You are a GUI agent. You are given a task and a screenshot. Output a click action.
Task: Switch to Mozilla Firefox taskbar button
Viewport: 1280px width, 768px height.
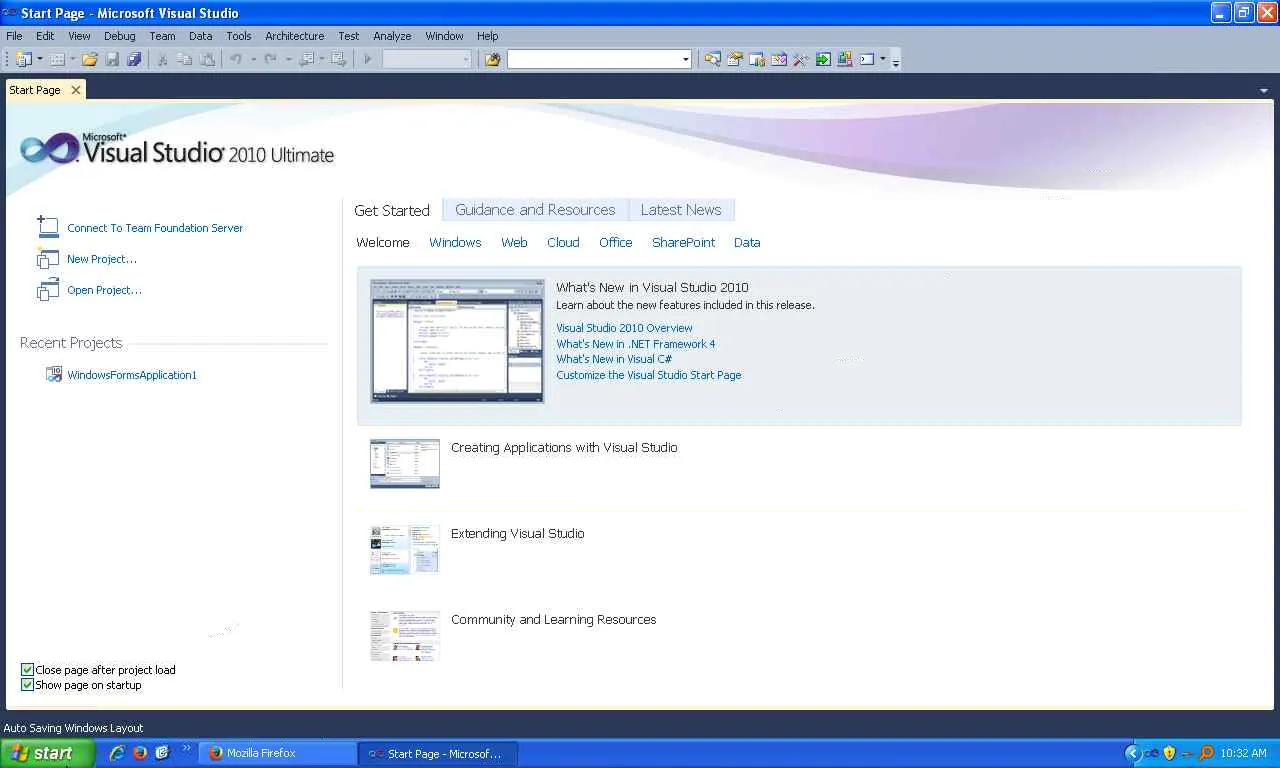277,753
